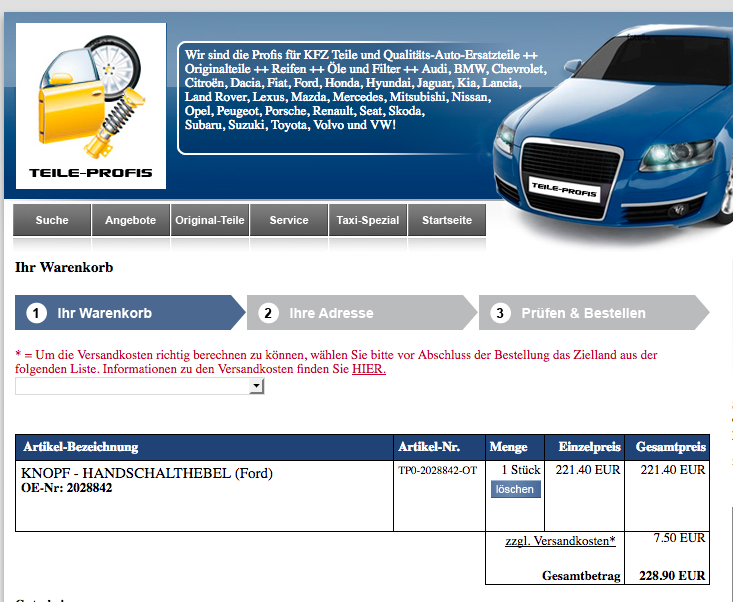Screen dimensions: 733x602
Task: Open the zzgl. Versandkosten link
Action: (560, 541)
